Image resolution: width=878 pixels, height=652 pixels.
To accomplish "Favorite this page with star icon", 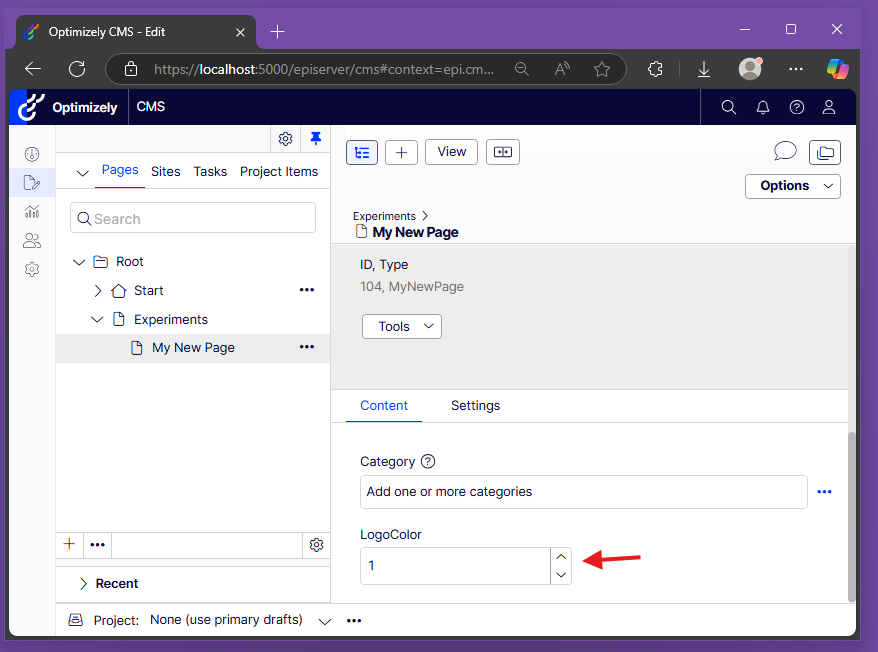I will [602, 69].
